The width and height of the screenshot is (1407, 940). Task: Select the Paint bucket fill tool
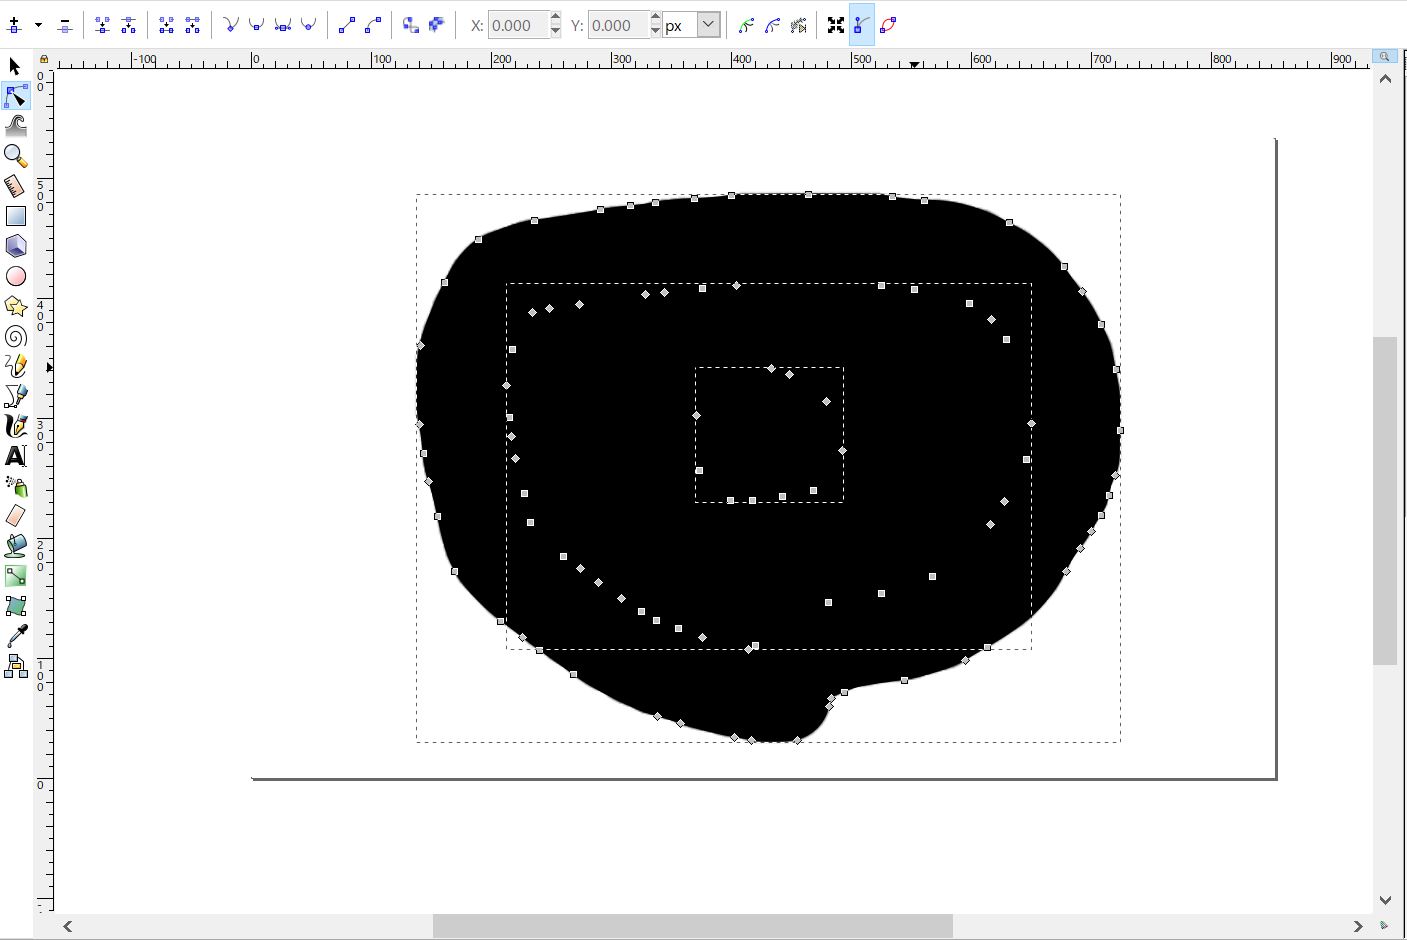[15, 546]
